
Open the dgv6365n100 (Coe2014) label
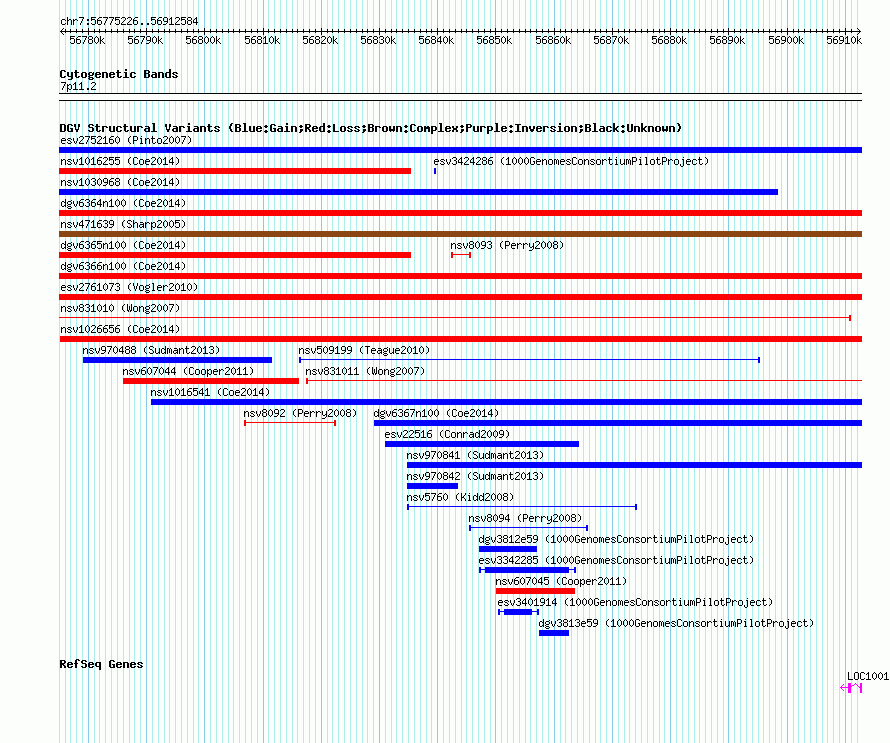(123, 245)
